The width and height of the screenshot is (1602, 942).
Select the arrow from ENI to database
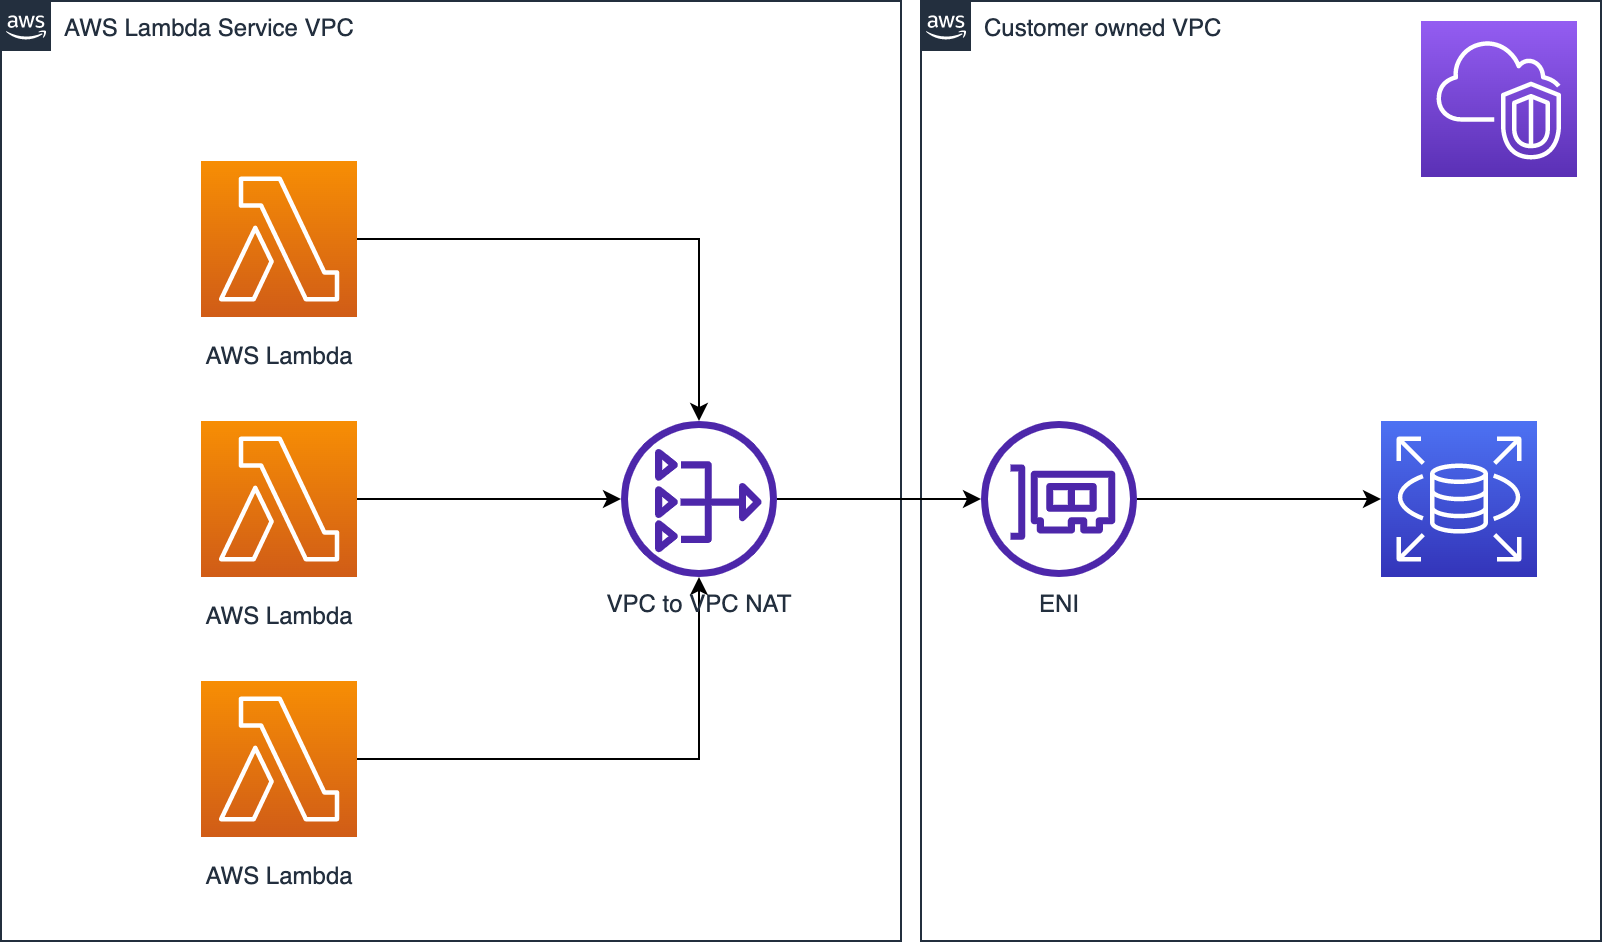[x=1259, y=499]
